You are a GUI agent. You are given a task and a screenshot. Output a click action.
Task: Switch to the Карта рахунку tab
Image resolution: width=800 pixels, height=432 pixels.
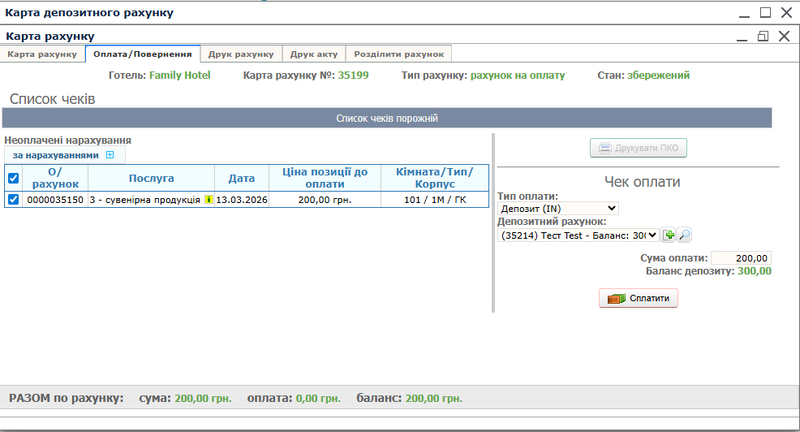click(x=42, y=54)
